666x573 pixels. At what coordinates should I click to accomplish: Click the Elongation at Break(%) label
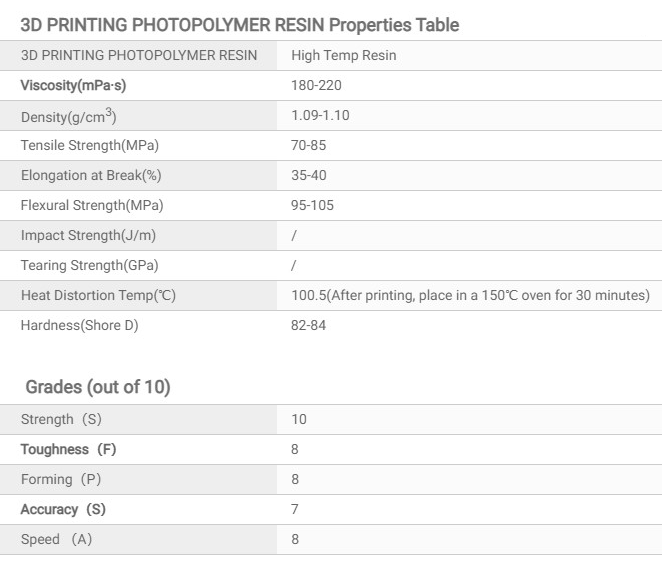(x=88, y=175)
